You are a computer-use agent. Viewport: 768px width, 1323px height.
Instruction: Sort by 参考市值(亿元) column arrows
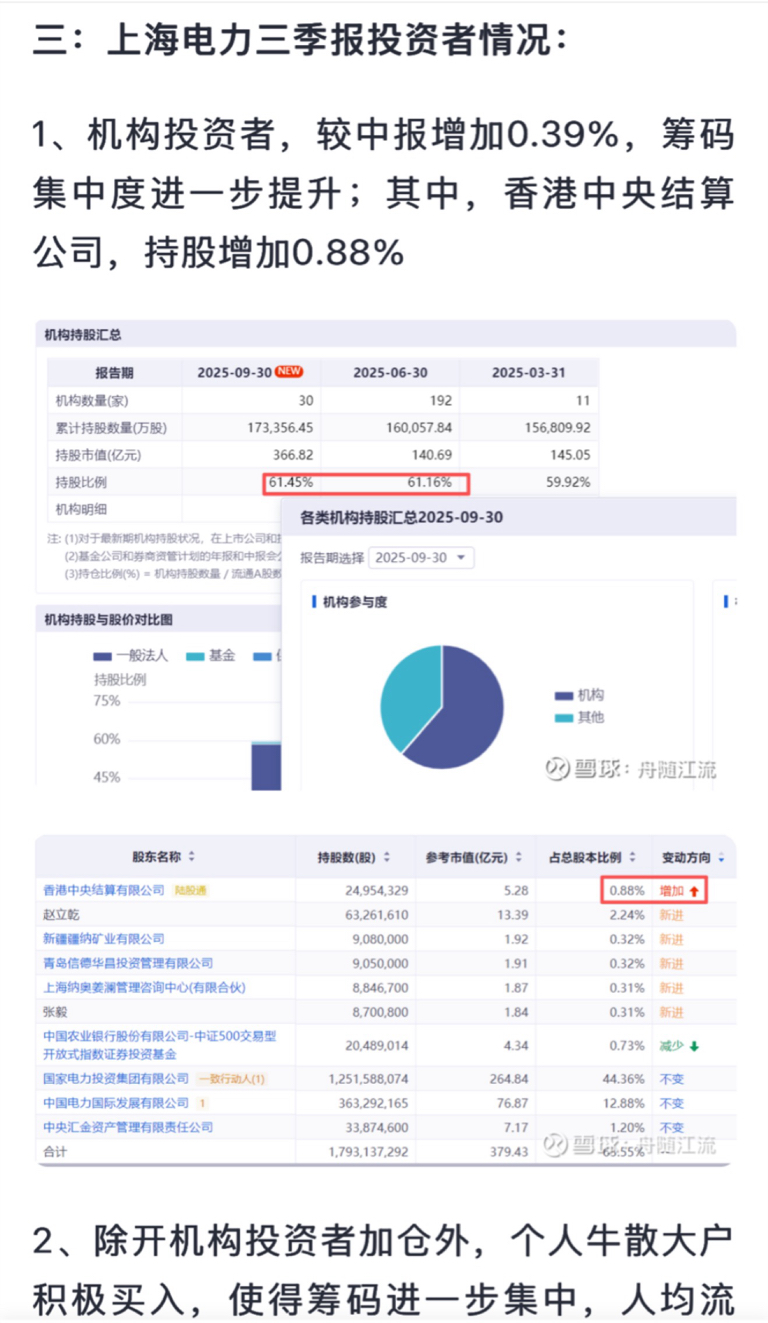point(519,857)
